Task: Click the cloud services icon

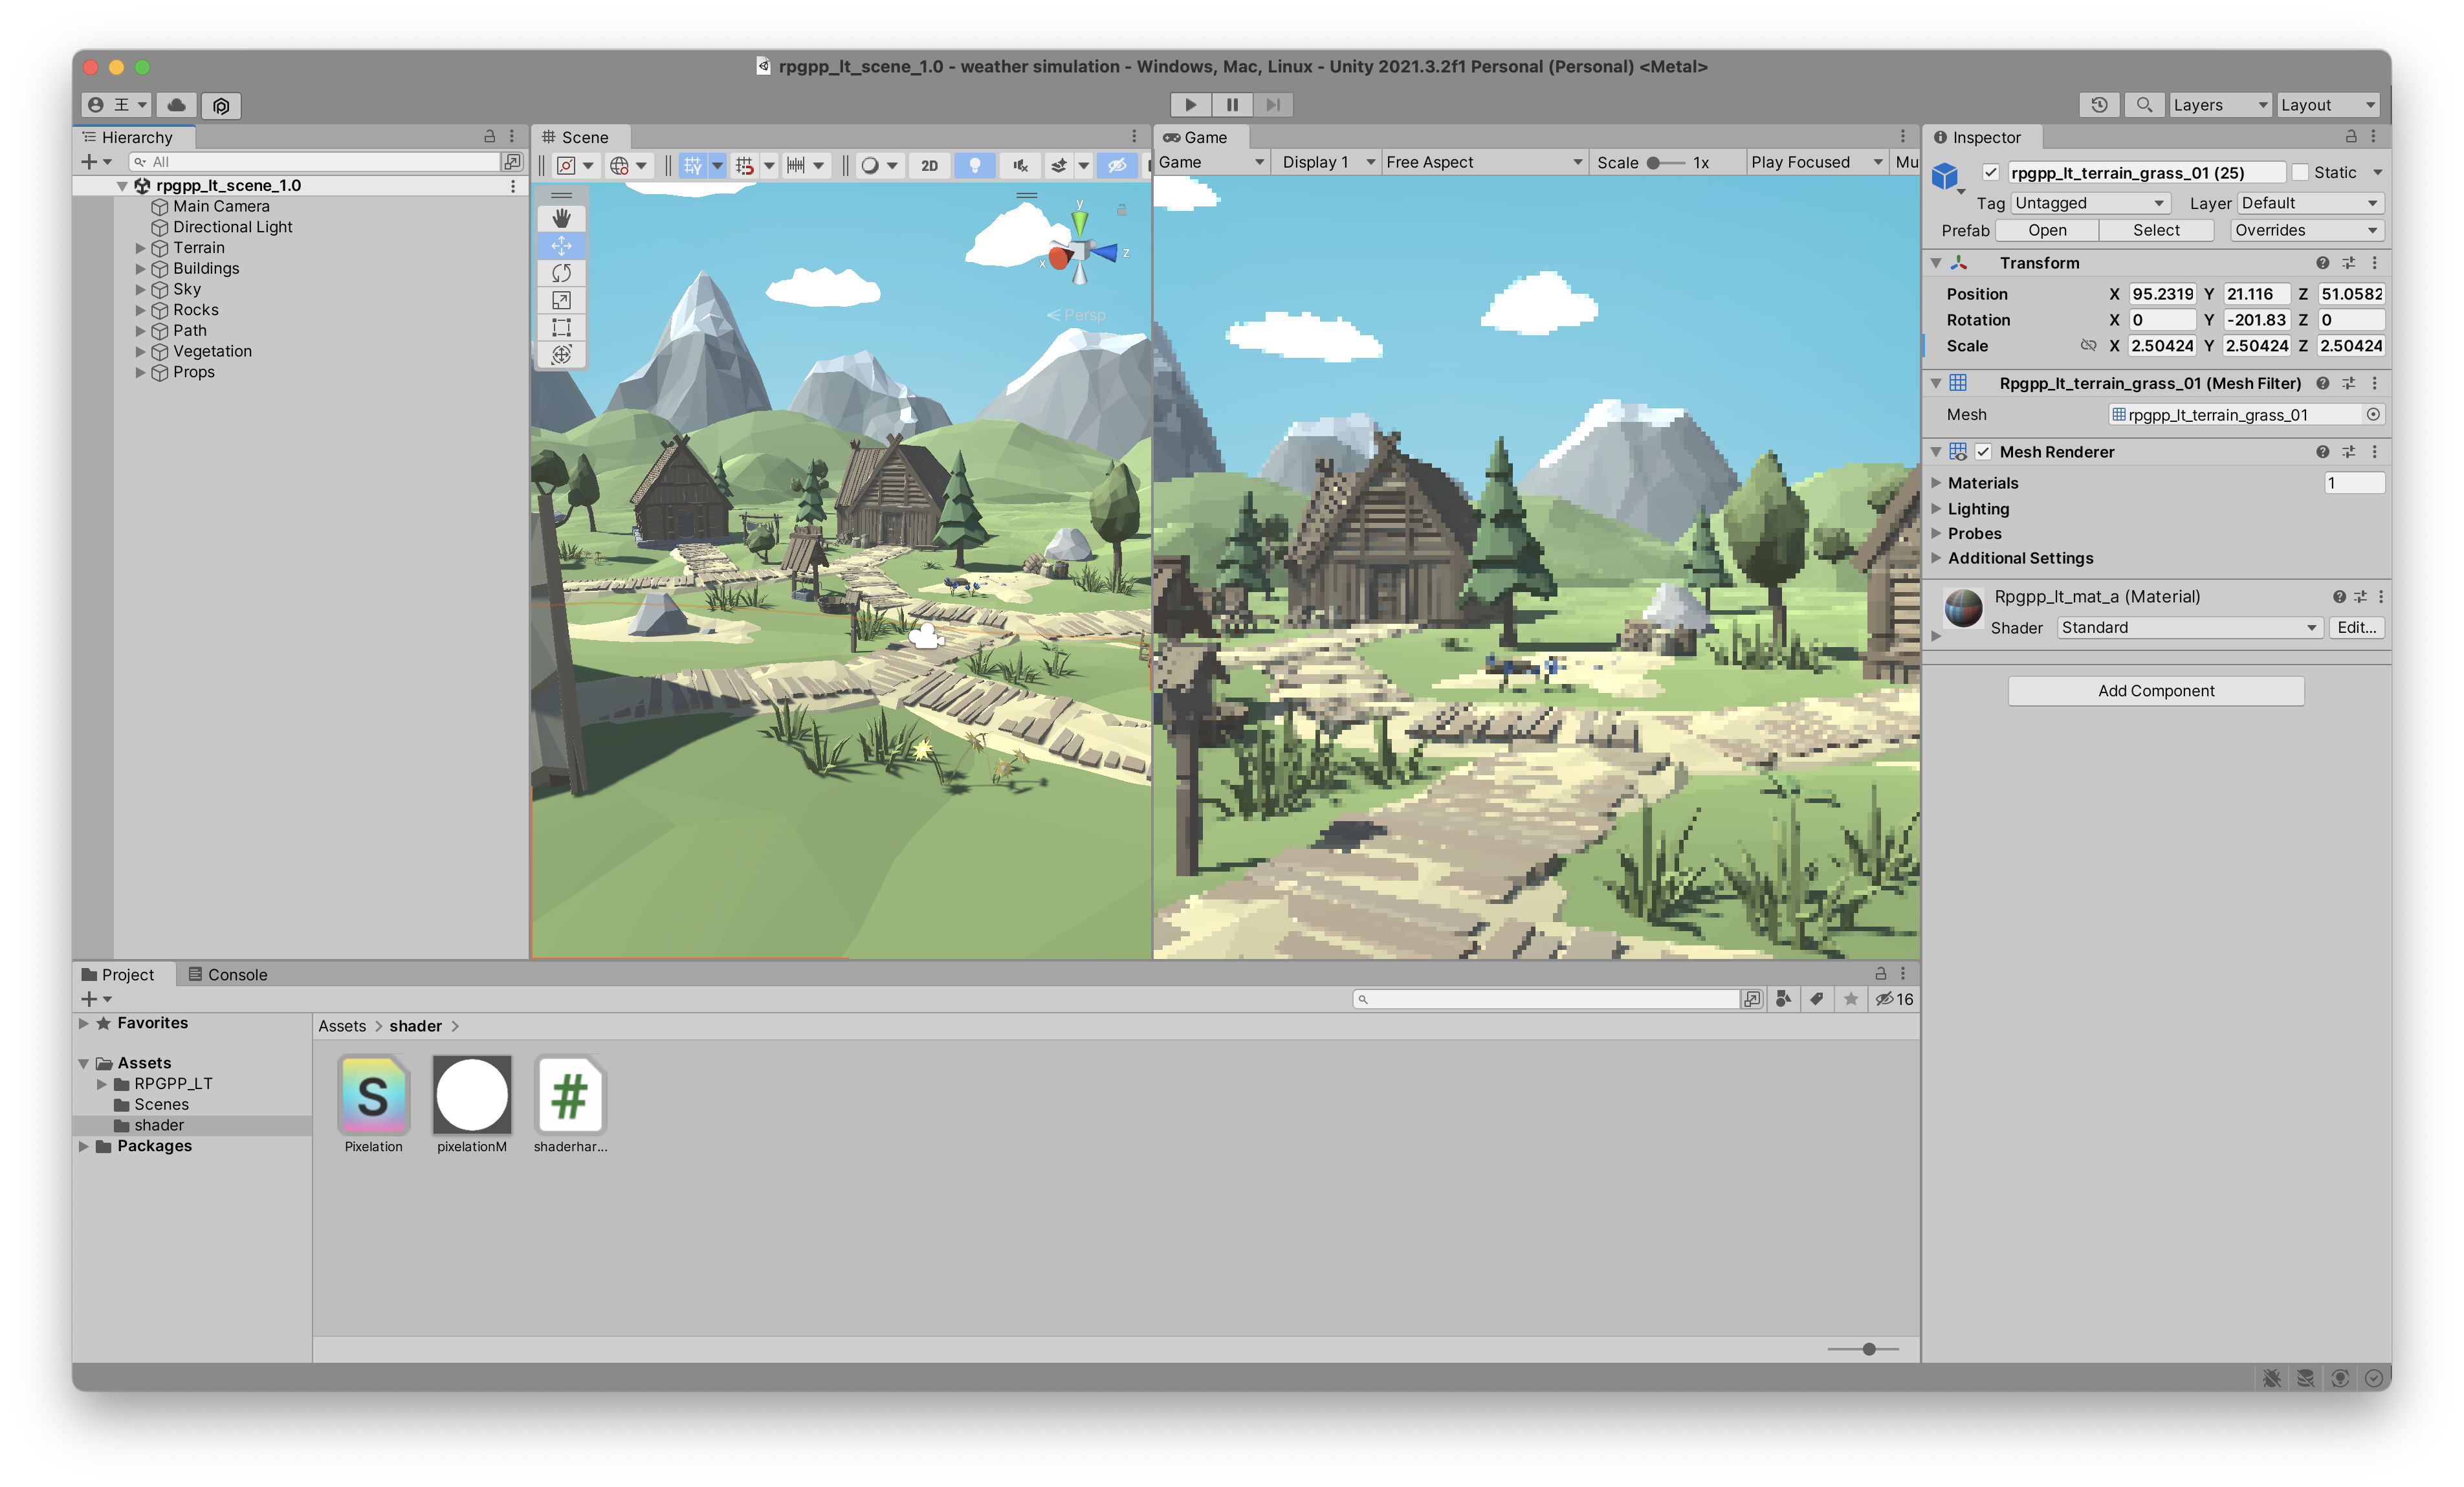Action: (176, 105)
